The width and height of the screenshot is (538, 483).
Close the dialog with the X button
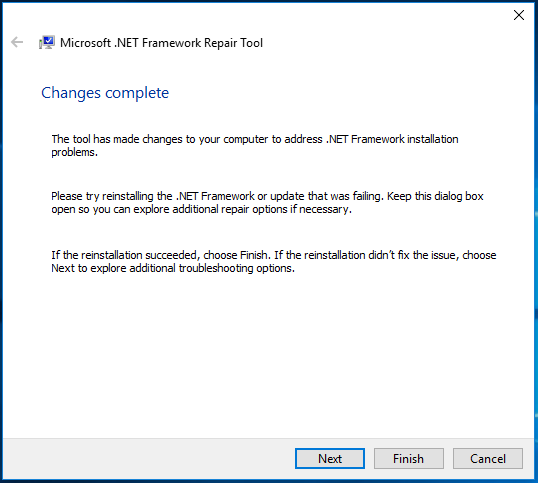click(x=519, y=15)
